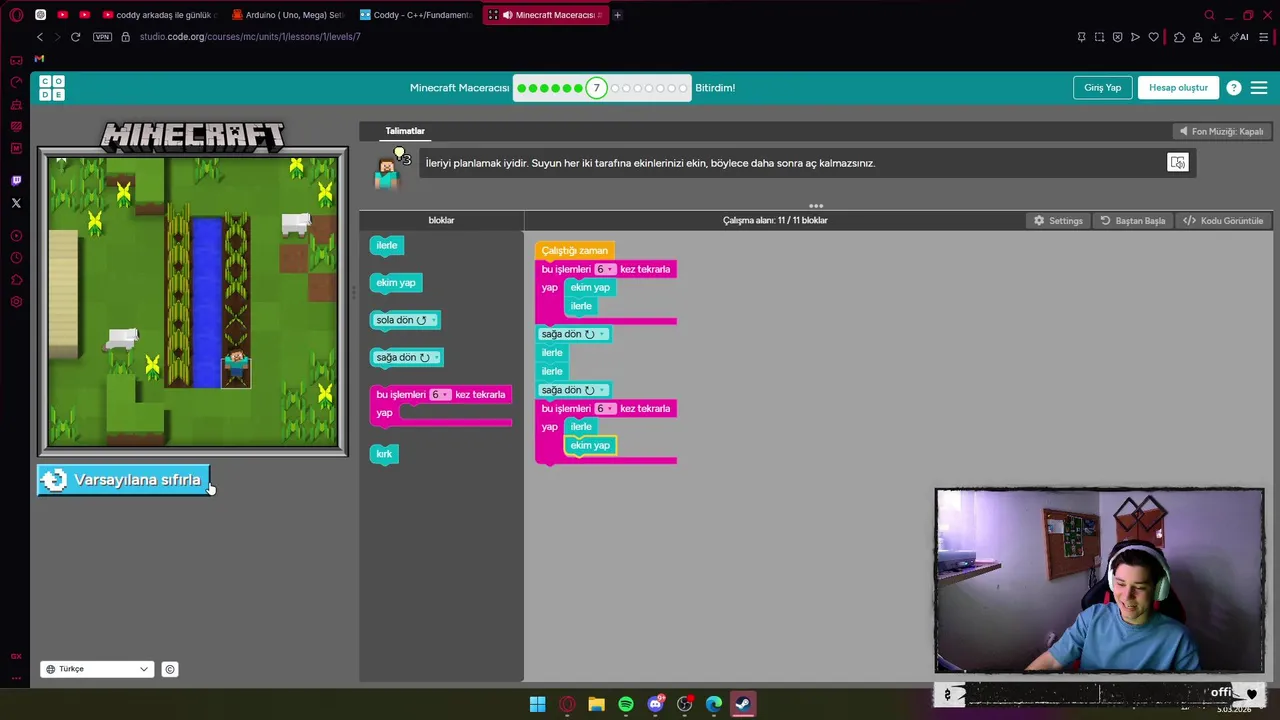1280x720 pixels.
Task: Jump to current level 7 progress bubble
Action: [596, 88]
